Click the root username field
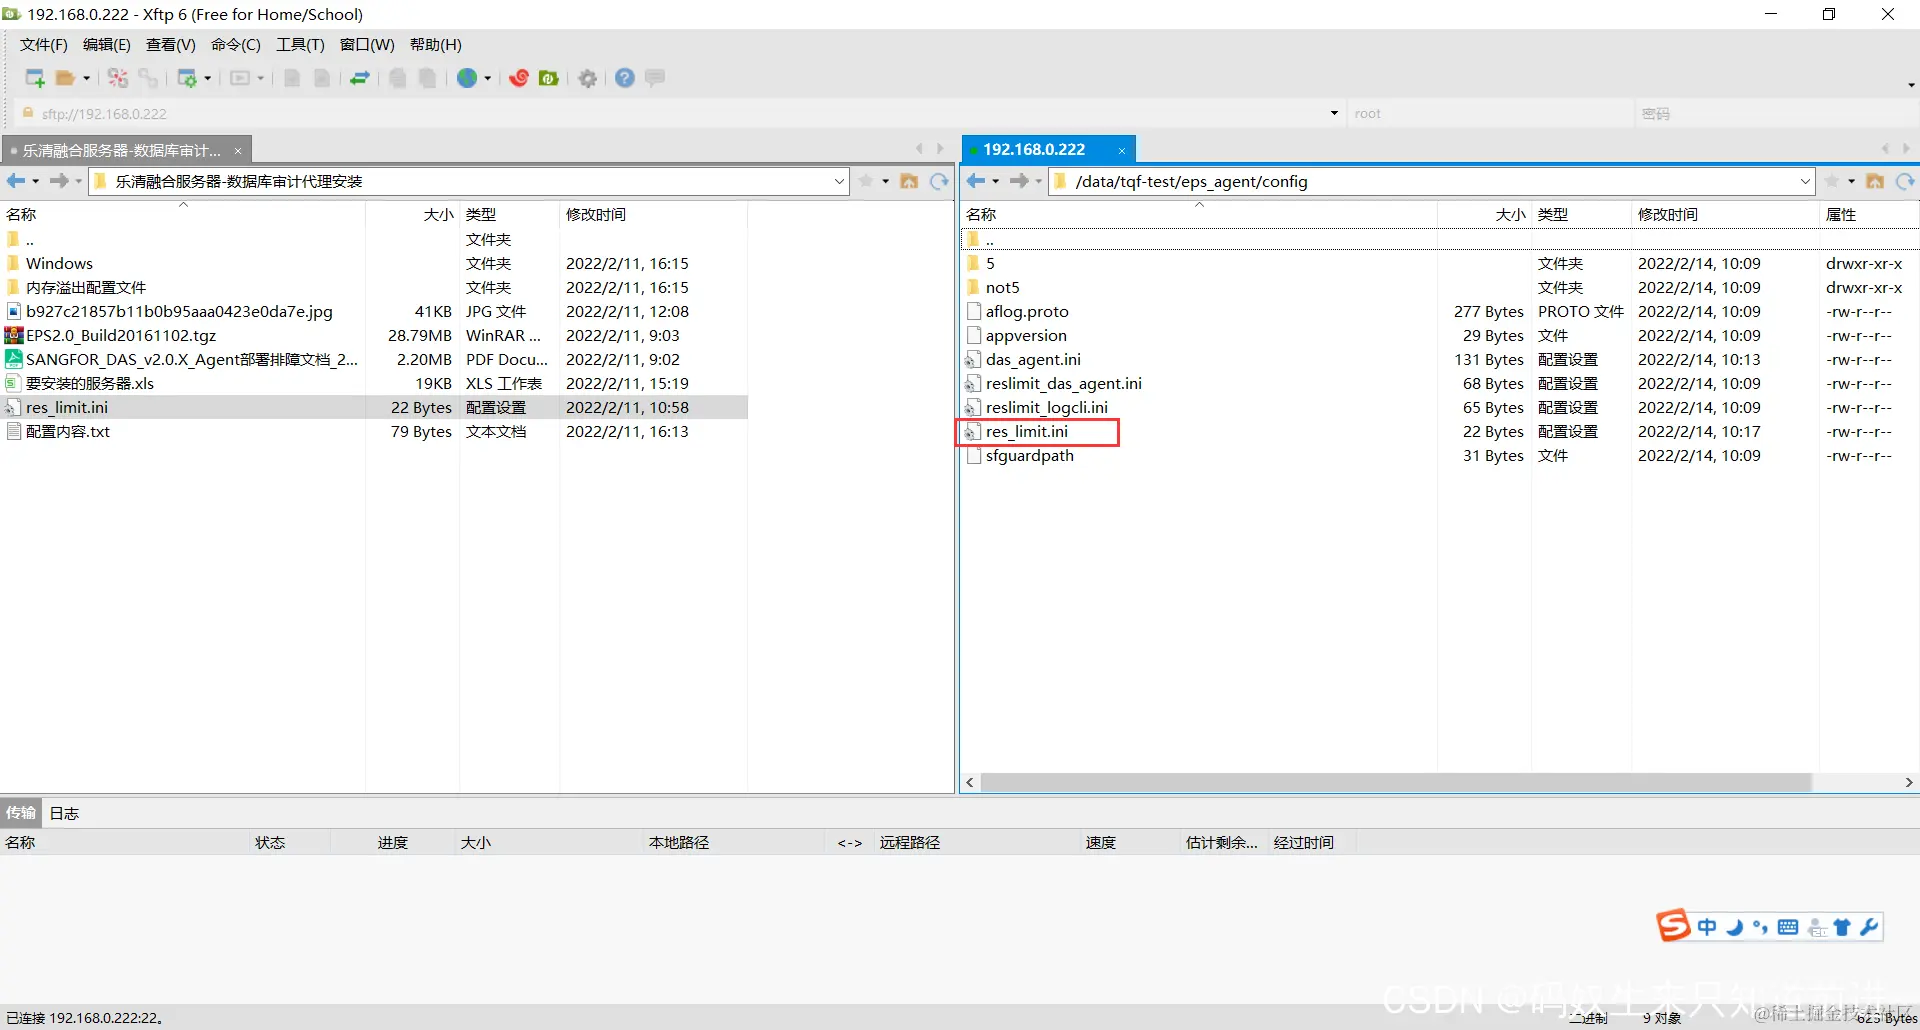This screenshot has height=1030, width=1920. (1490, 113)
